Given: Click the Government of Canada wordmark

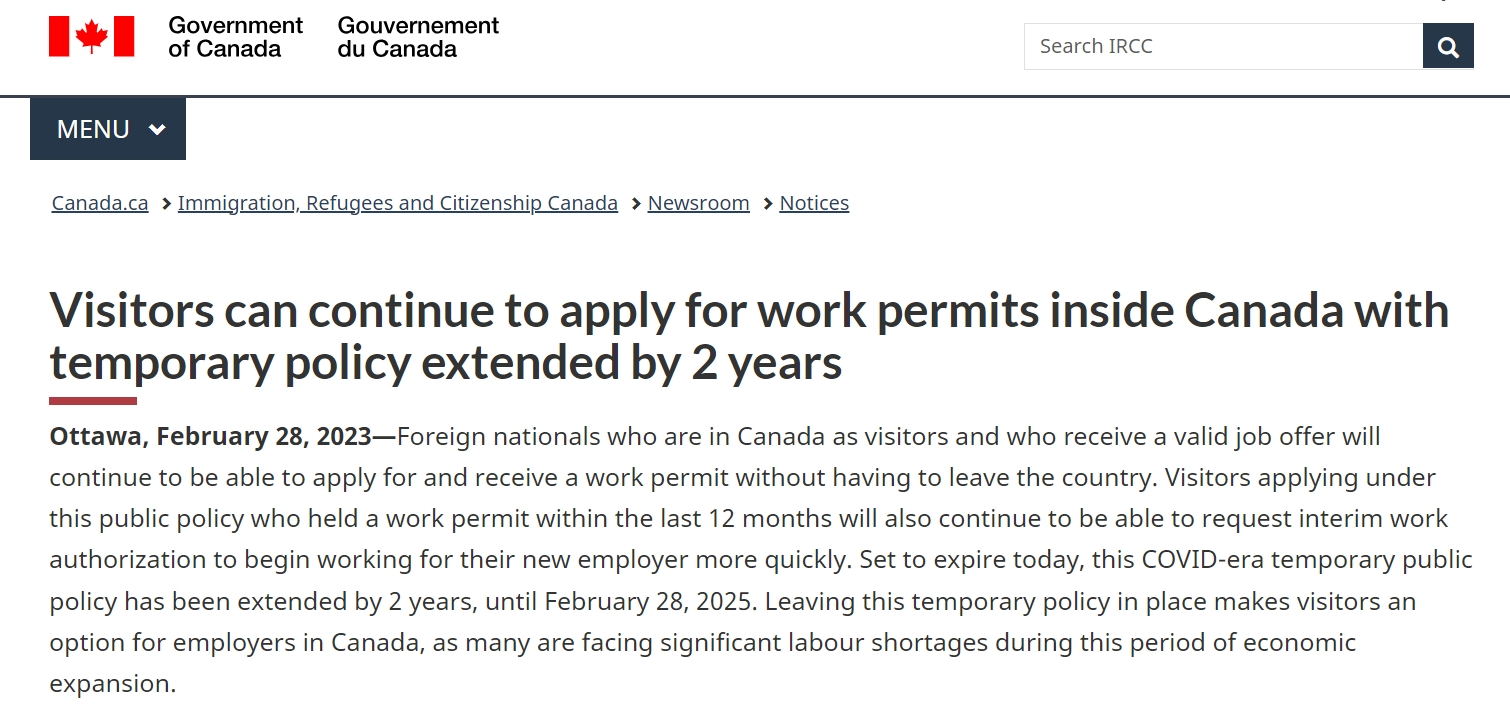Looking at the screenshot, I should (x=235, y=37).
